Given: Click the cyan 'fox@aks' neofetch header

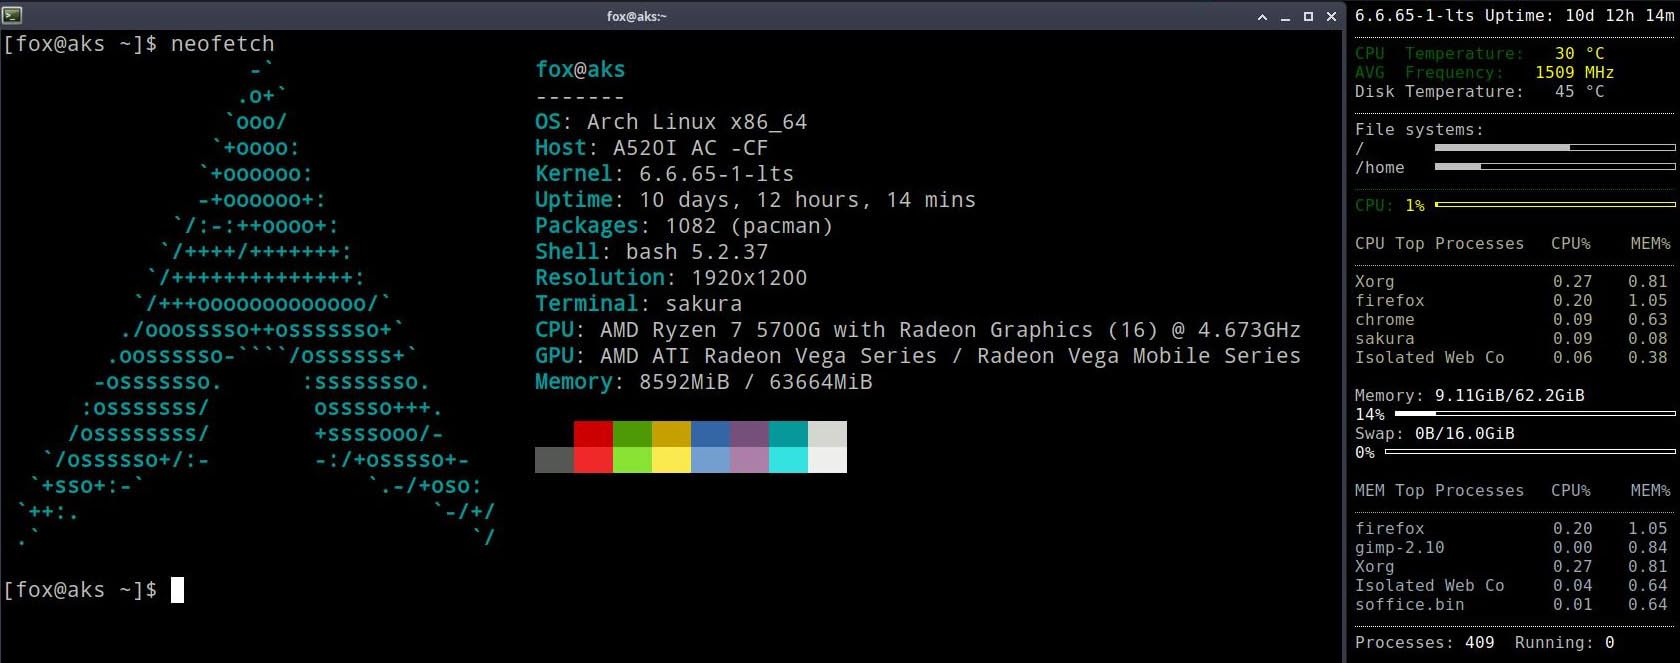Looking at the screenshot, I should [x=580, y=70].
